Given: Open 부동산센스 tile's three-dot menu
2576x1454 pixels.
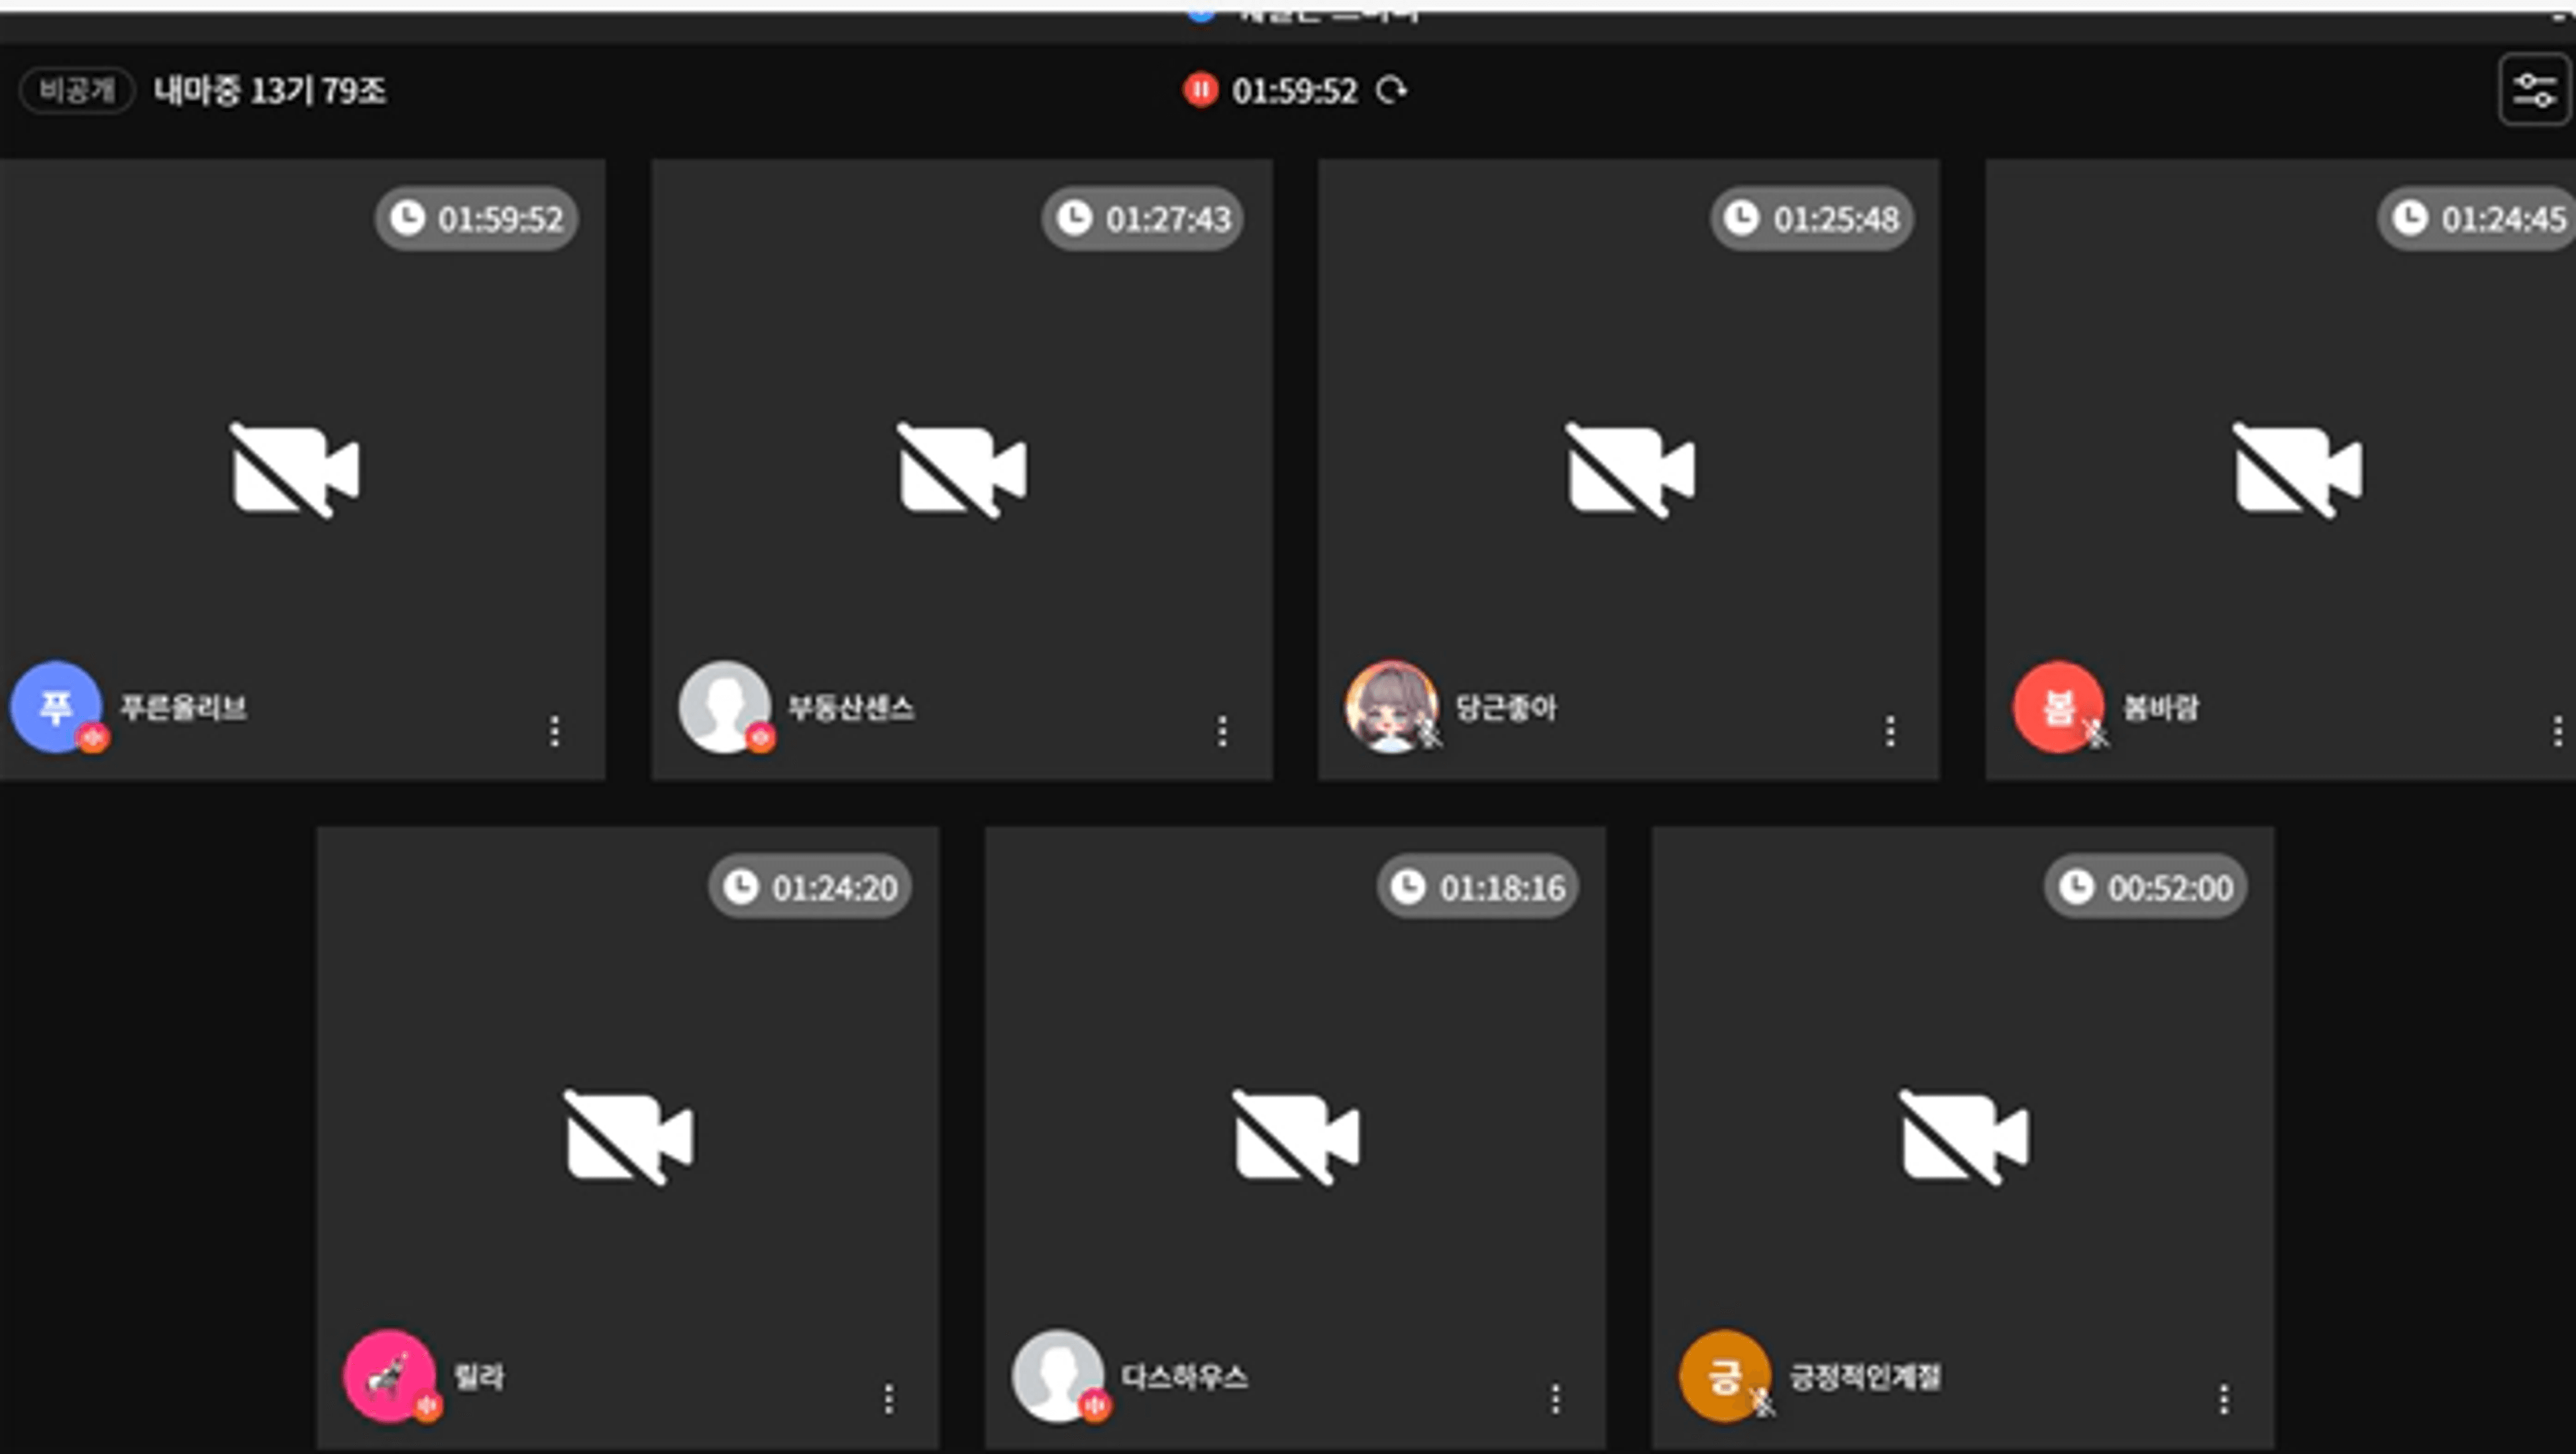Looking at the screenshot, I should (x=1222, y=731).
